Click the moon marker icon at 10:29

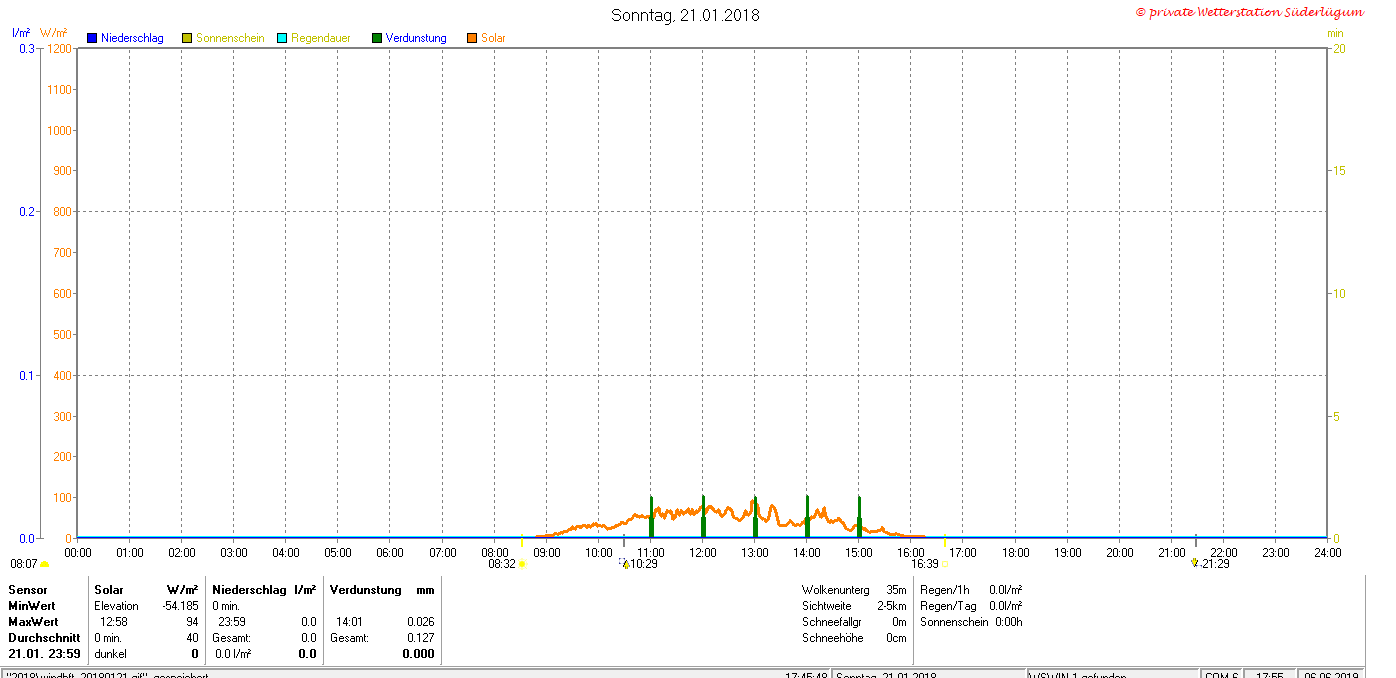[625, 564]
